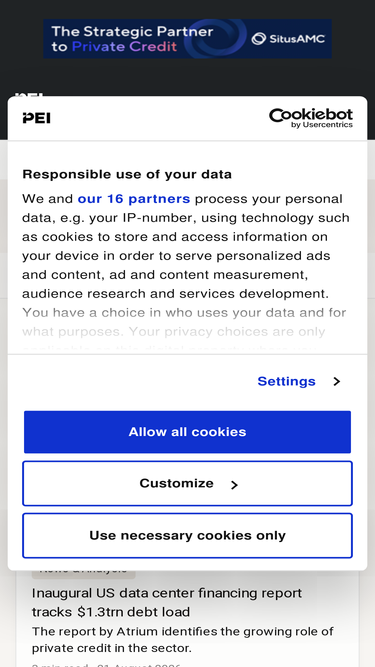Open the "our 16 partners" link
375x667 pixels.
pyautogui.click(x=134, y=199)
